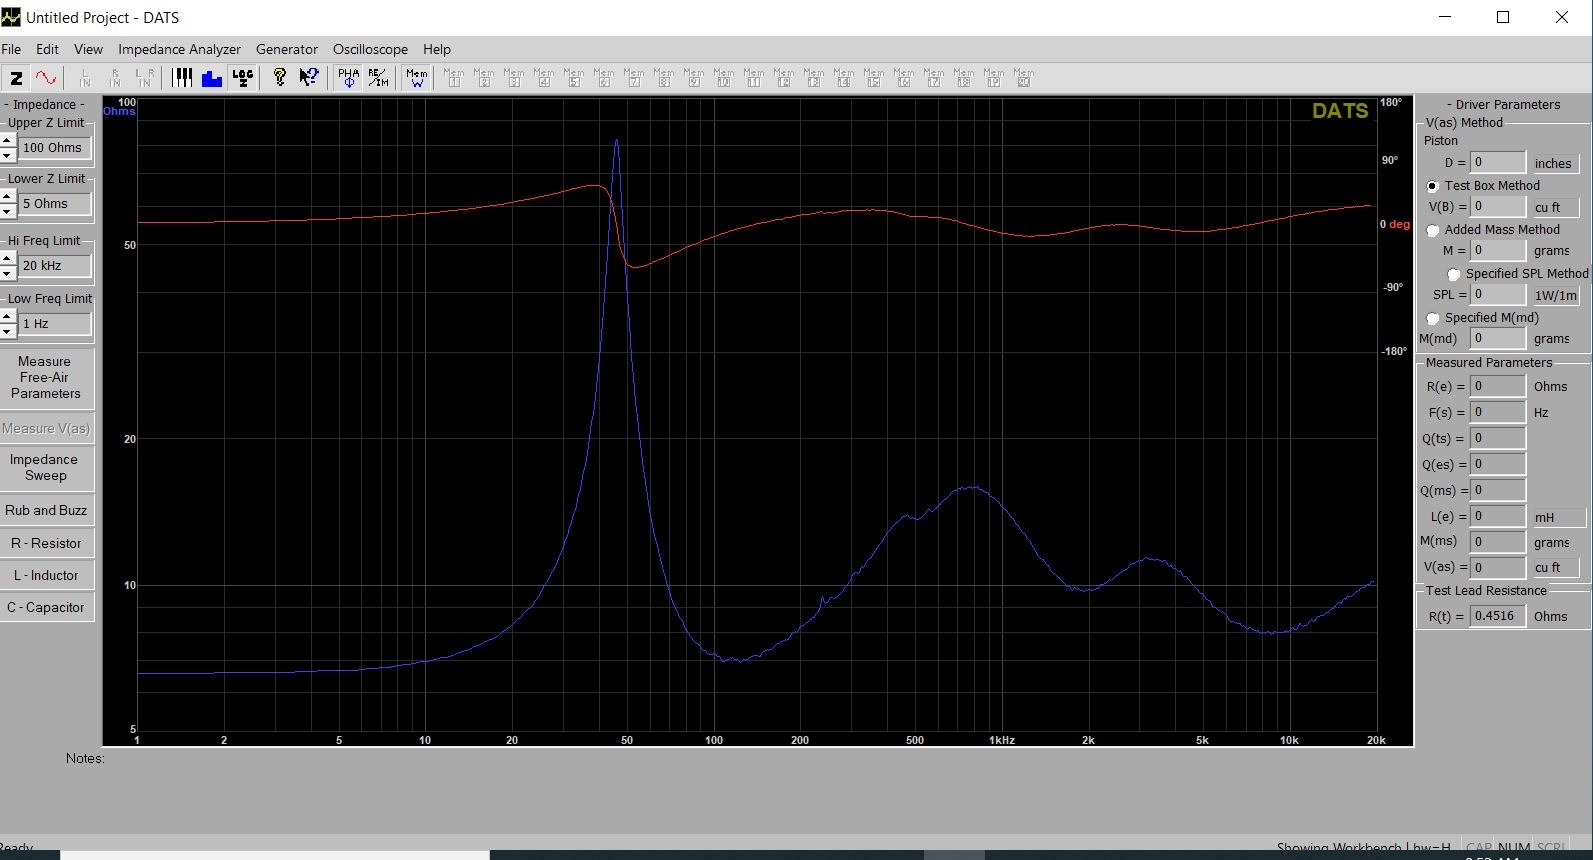
Task: Click the R - Resistor button
Action: pos(46,543)
